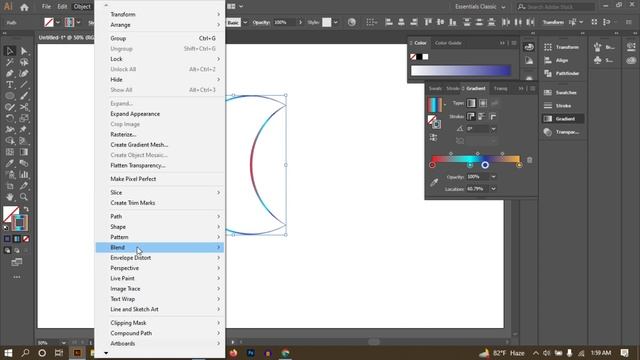Select the Paintbrush tool

point(24,96)
